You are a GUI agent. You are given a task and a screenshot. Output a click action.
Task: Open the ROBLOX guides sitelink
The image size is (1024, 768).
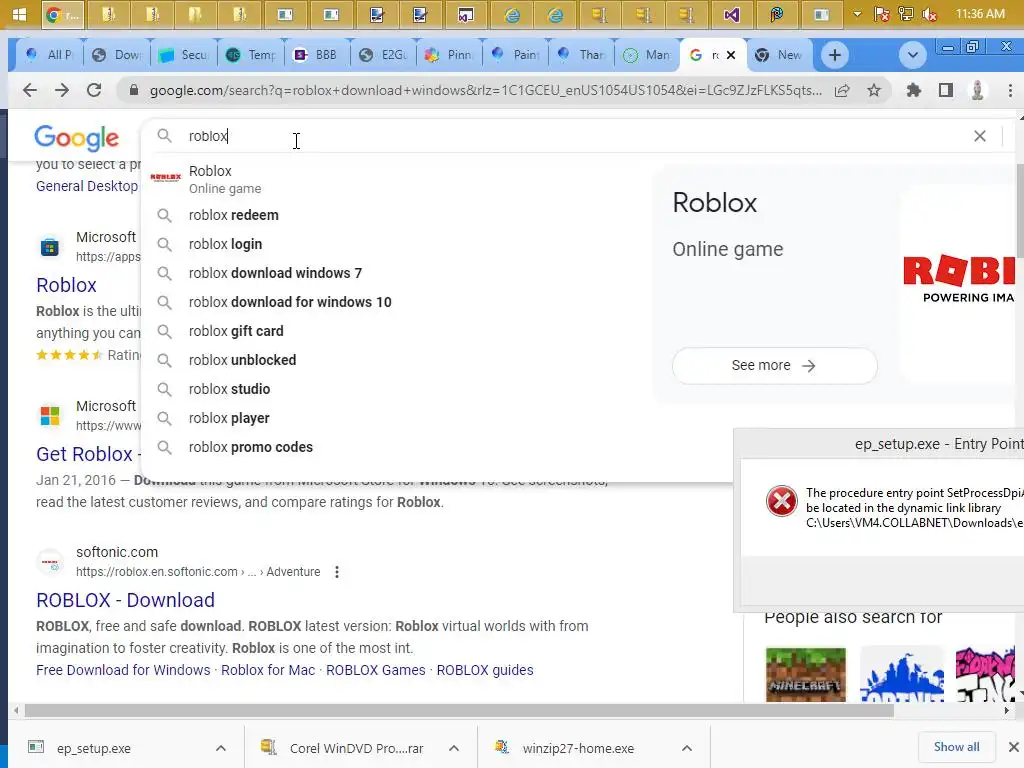(485, 671)
